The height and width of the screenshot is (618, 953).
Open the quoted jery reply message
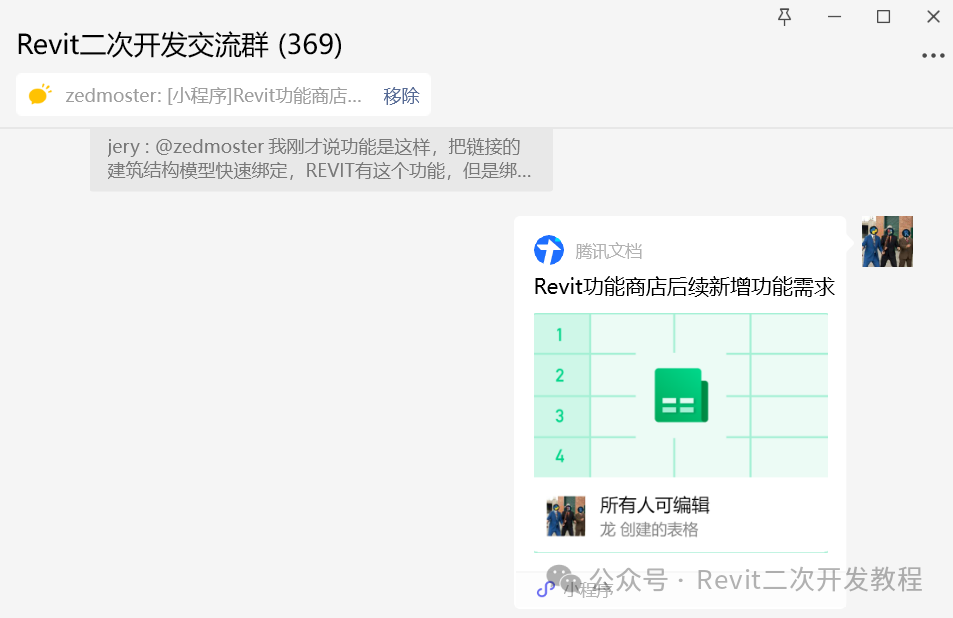pyautogui.click(x=321, y=159)
